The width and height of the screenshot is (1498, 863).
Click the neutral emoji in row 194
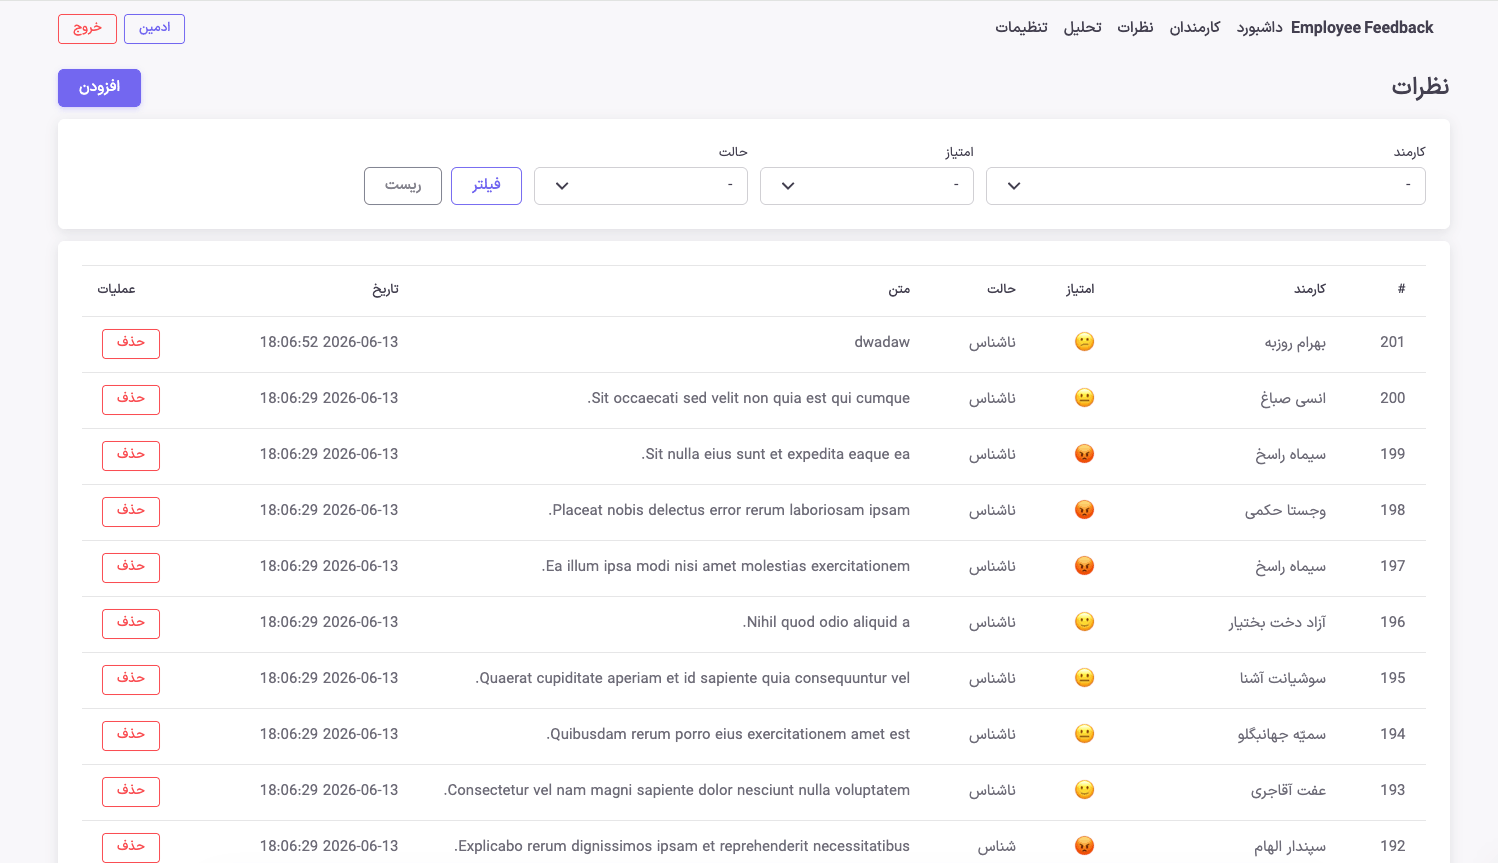click(x=1084, y=734)
